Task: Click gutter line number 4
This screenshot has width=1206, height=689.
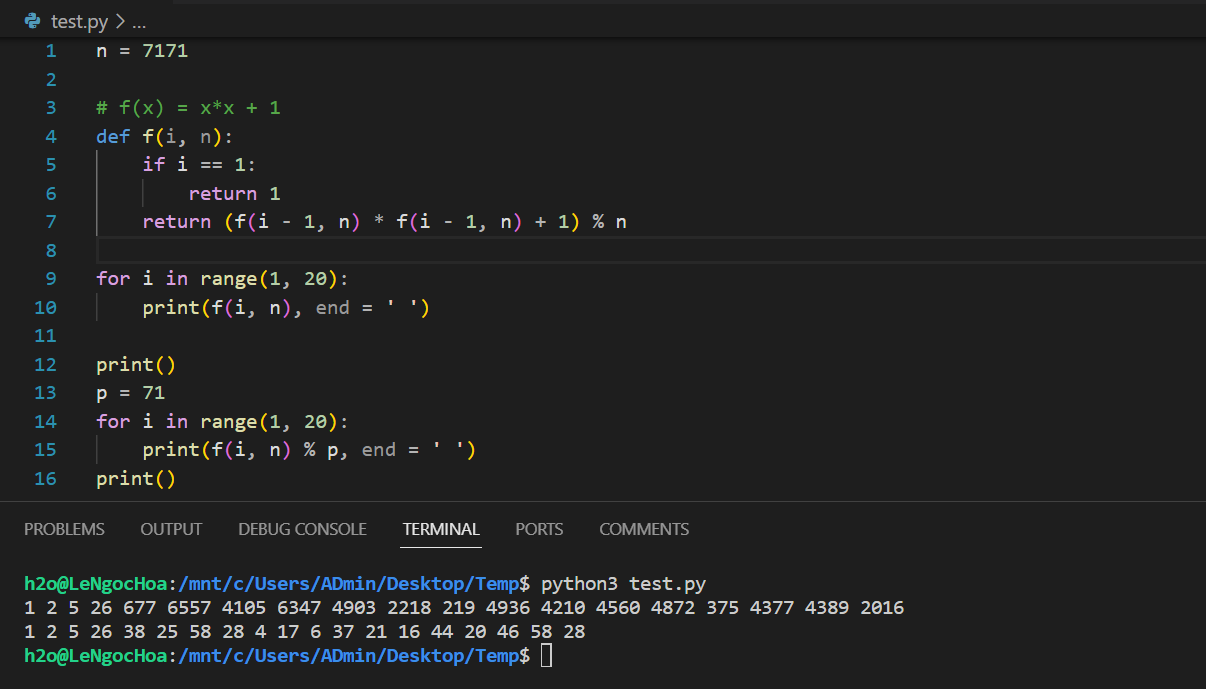Action: (51, 136)
